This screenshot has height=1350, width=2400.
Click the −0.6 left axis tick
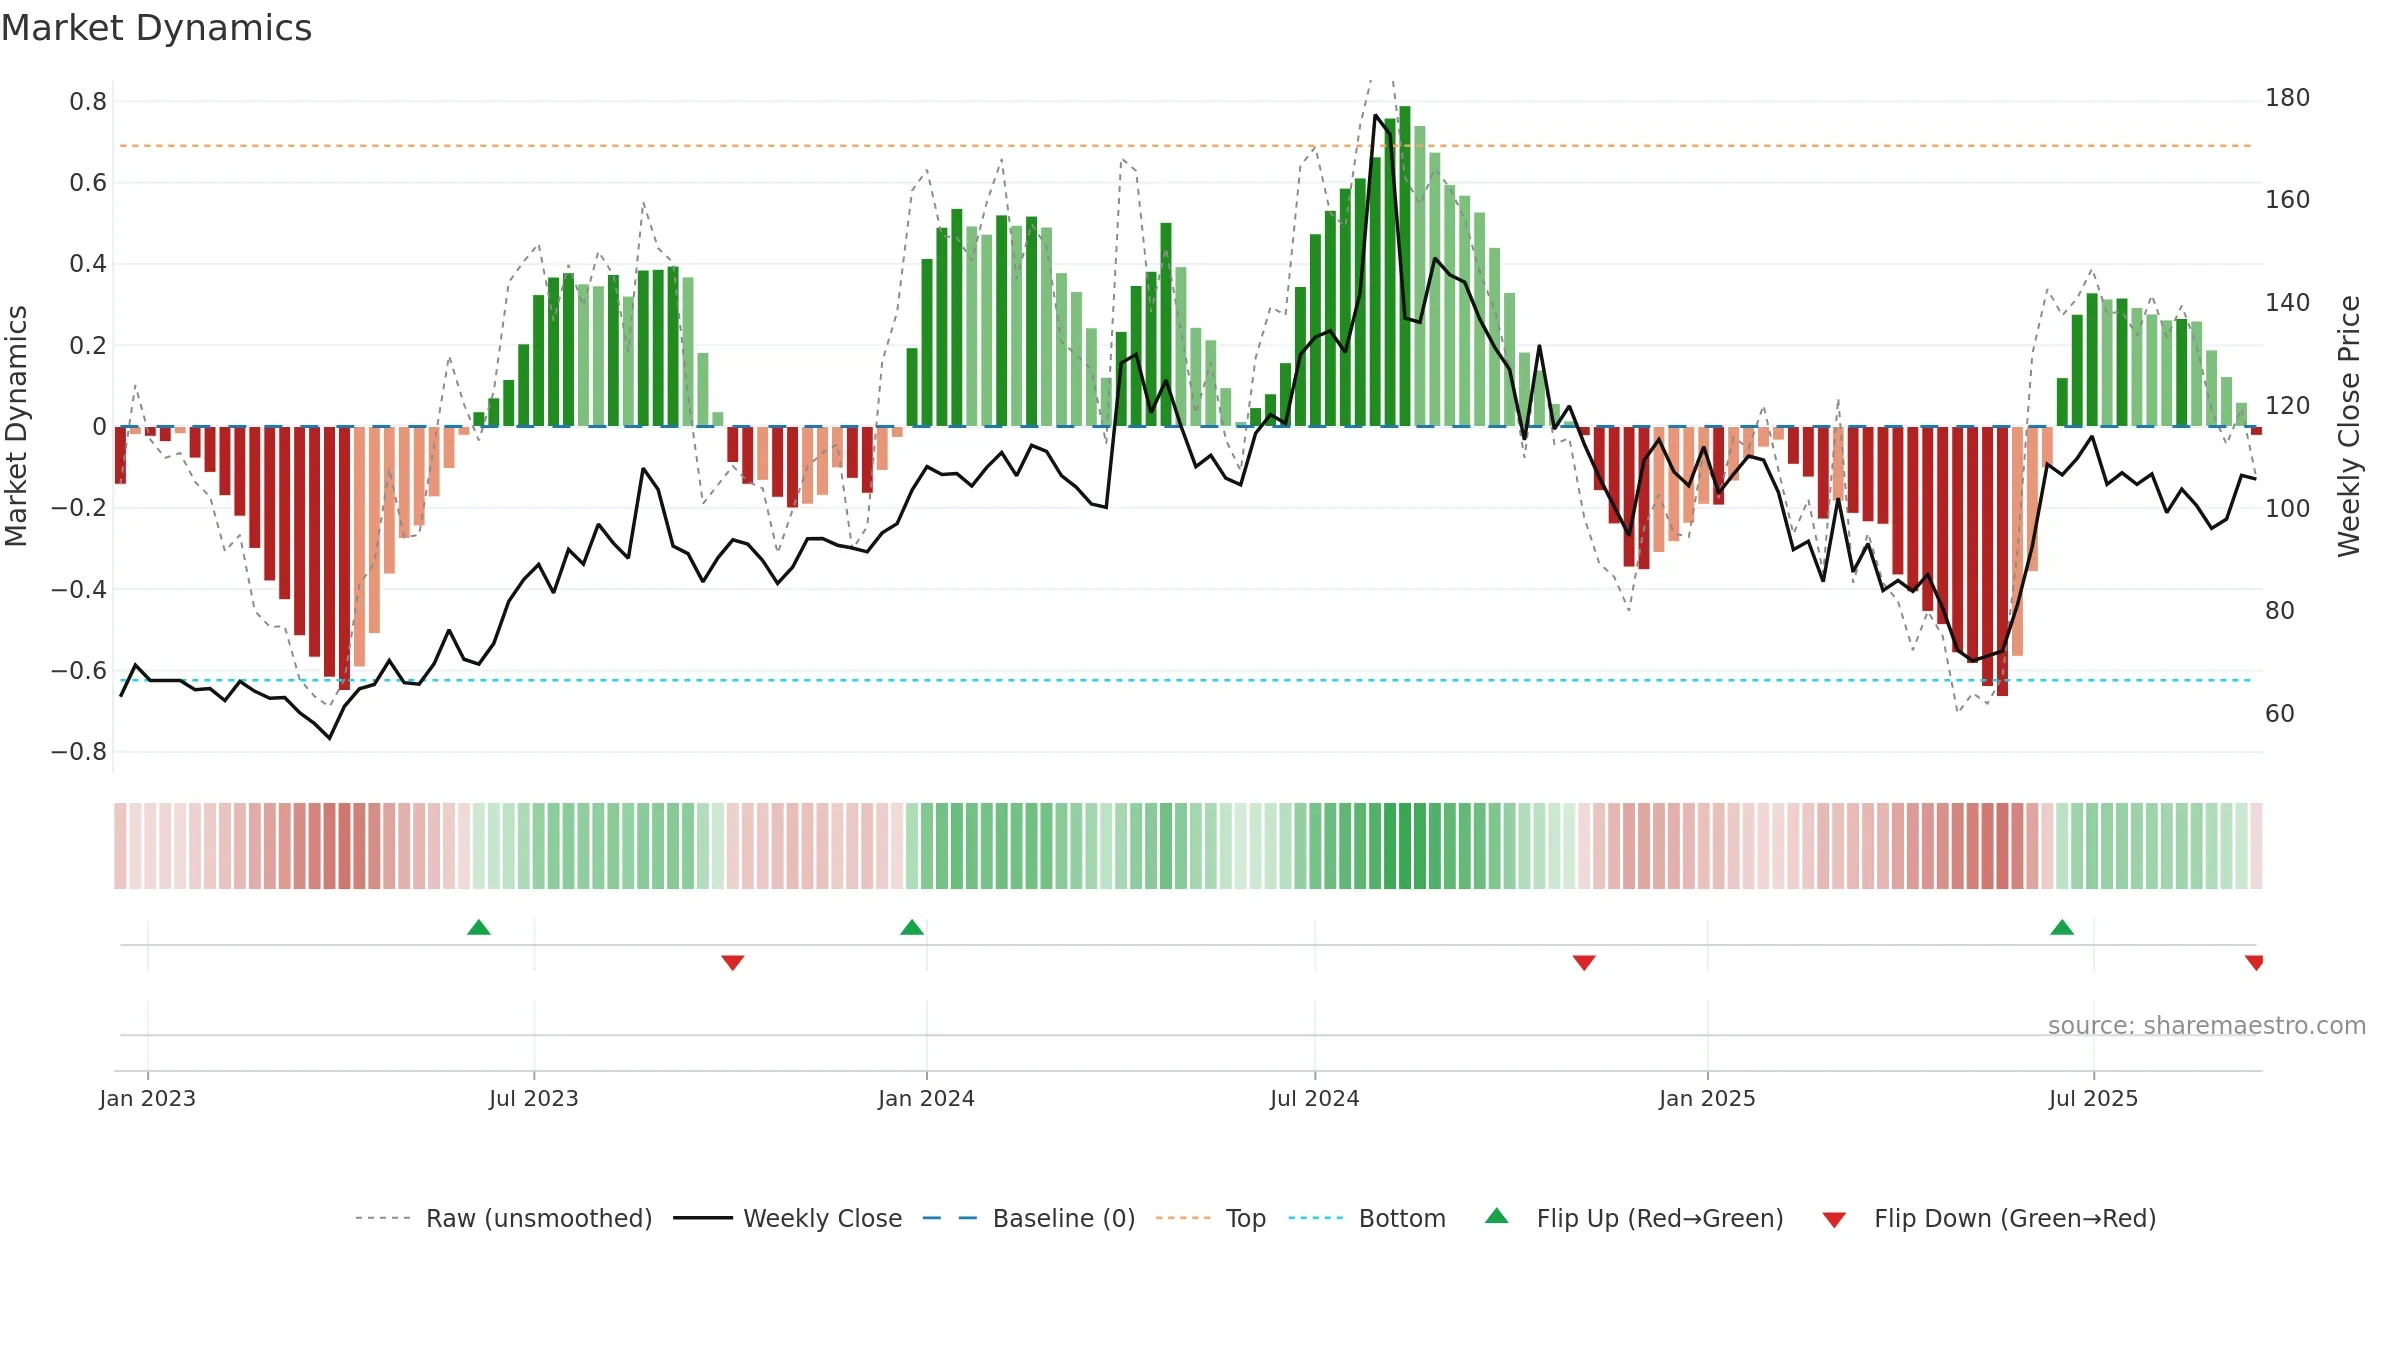(x=79, y=670)
